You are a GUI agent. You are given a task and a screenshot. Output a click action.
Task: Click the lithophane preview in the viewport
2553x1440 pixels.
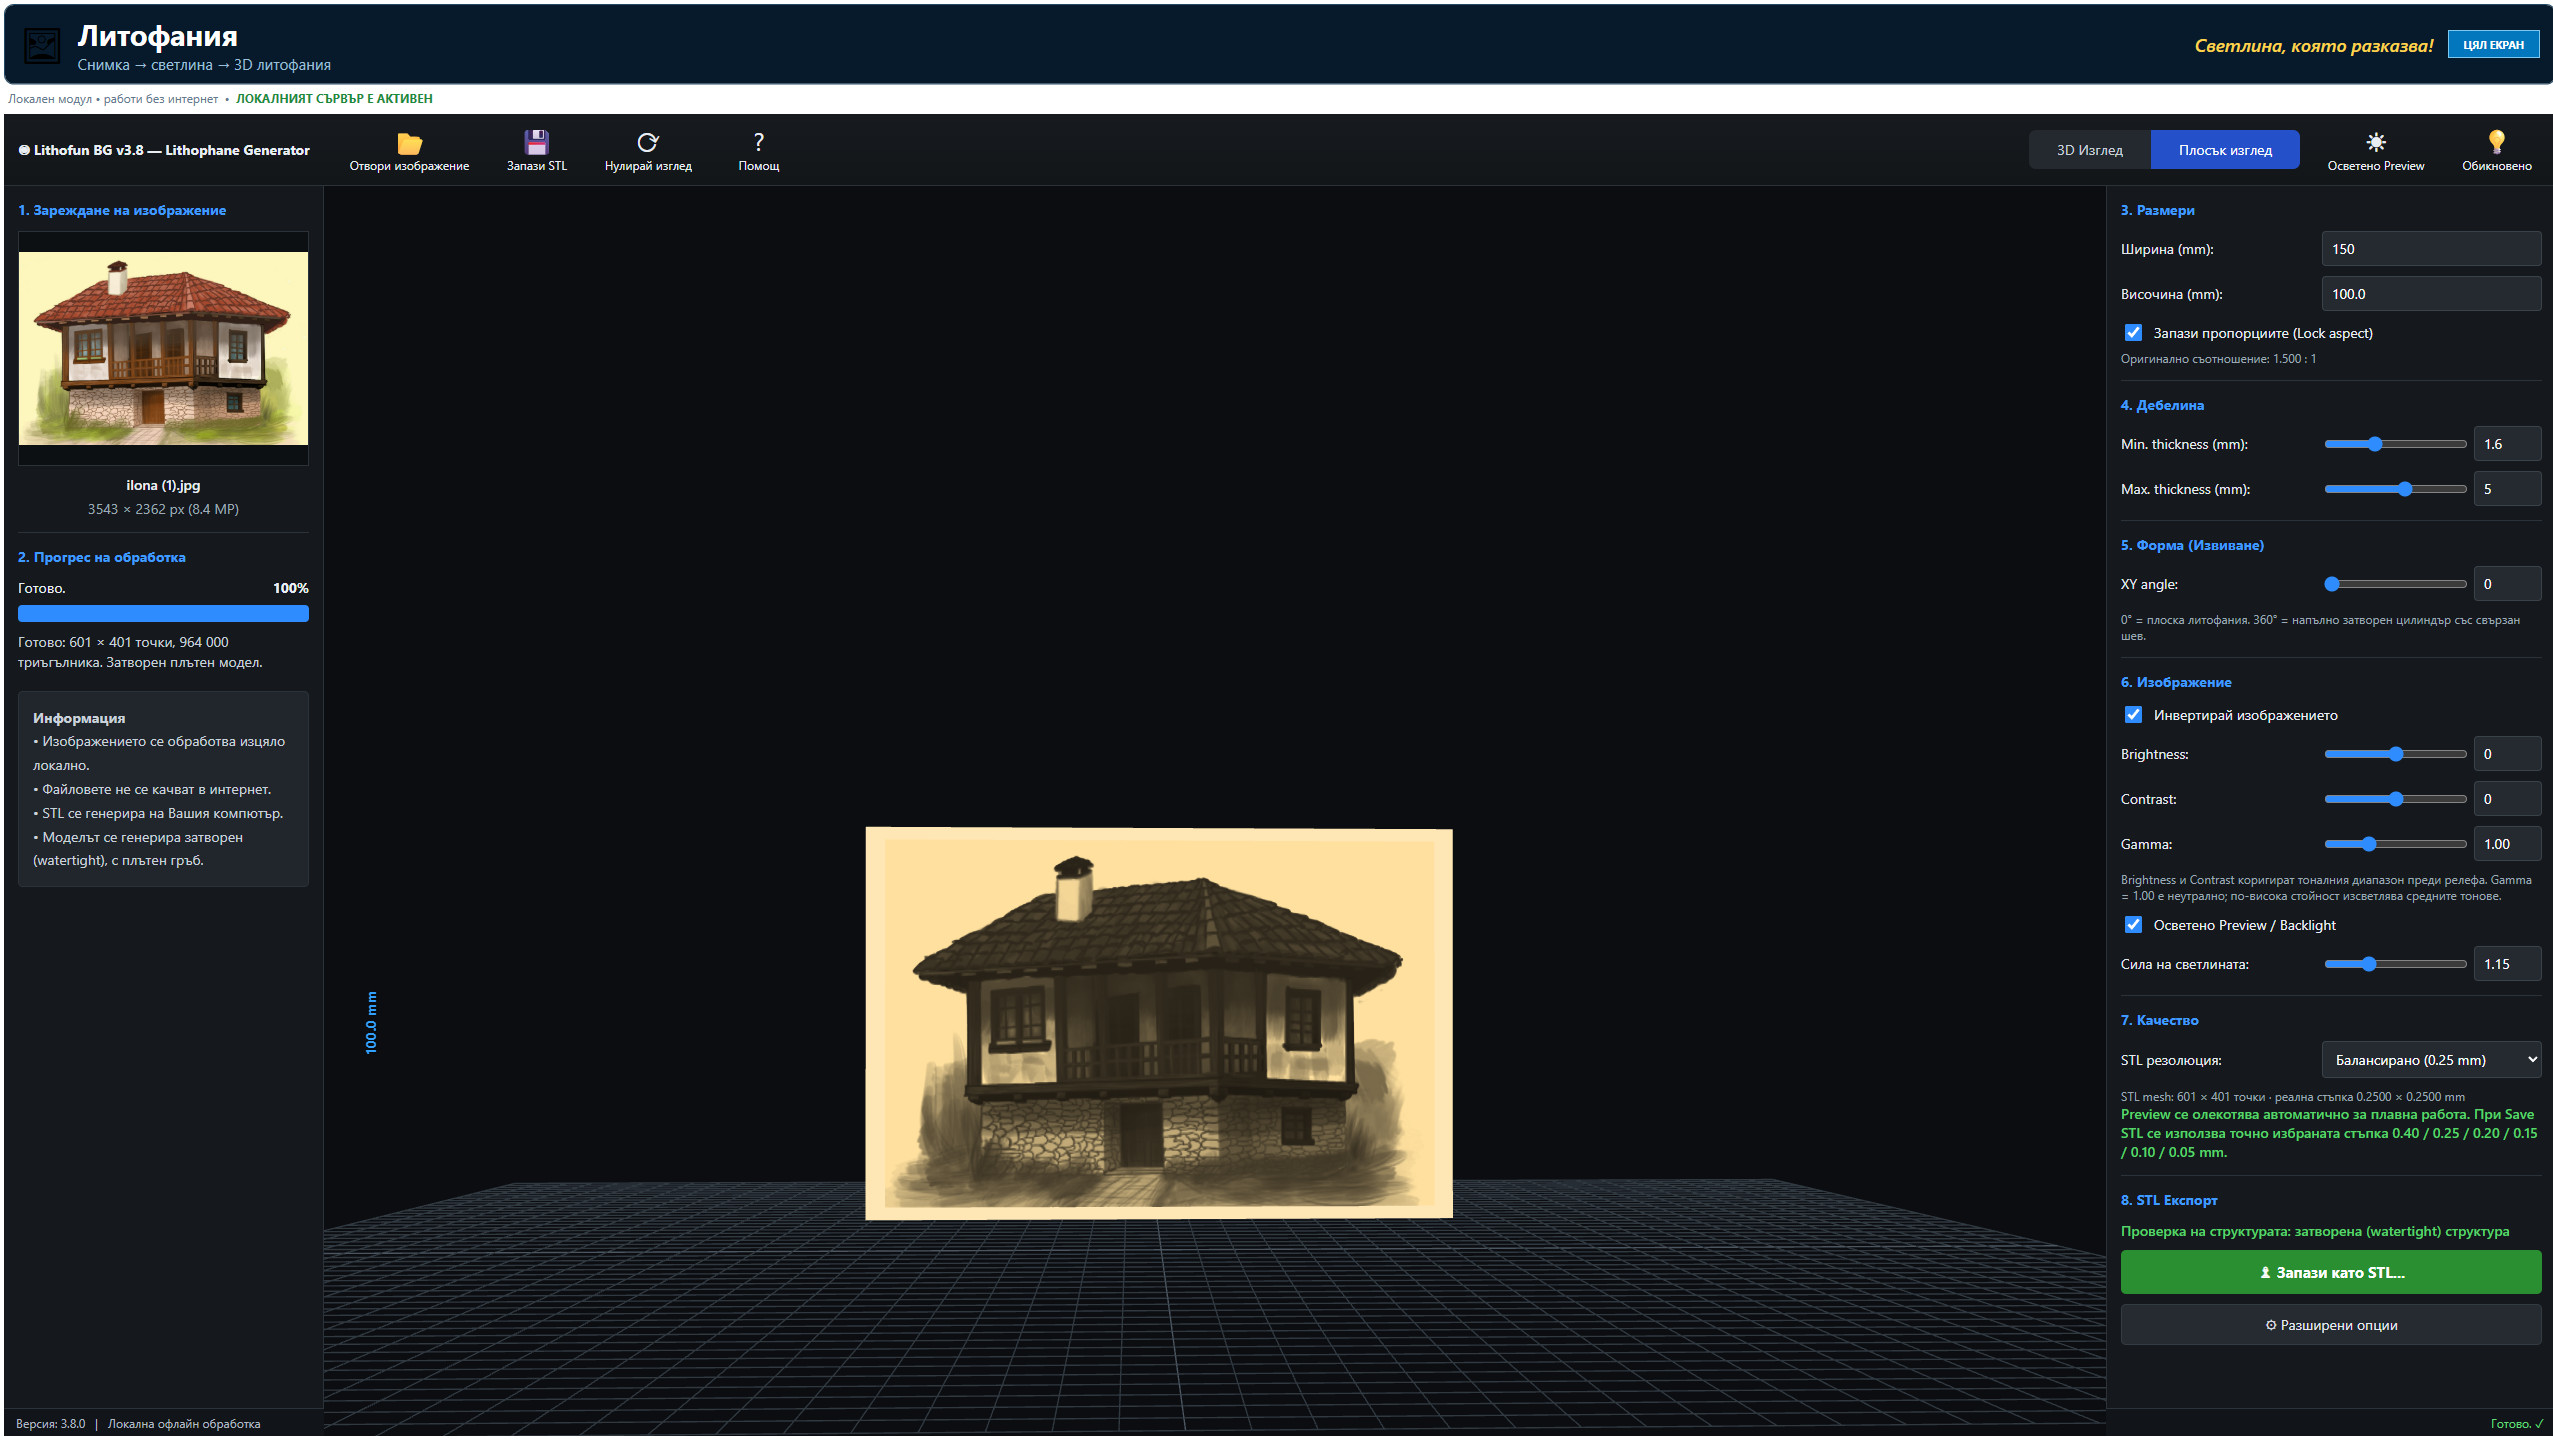click(x=1158, y=1023)
